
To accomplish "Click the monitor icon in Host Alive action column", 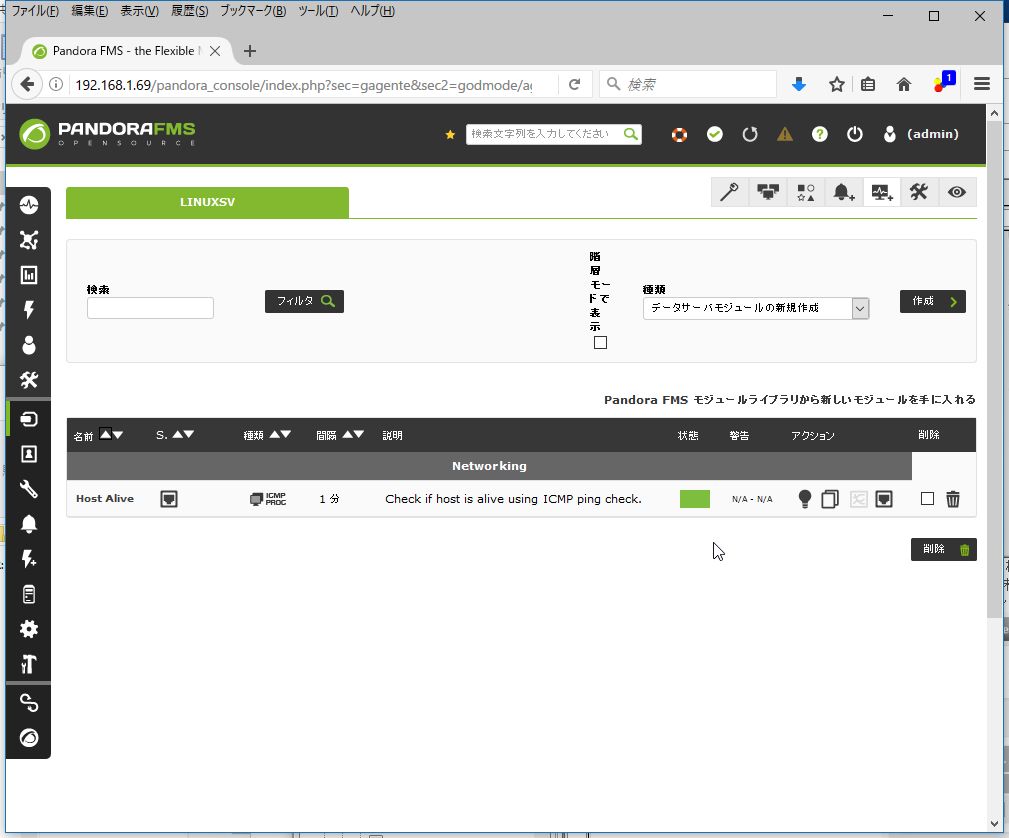I will click(884, 499).
